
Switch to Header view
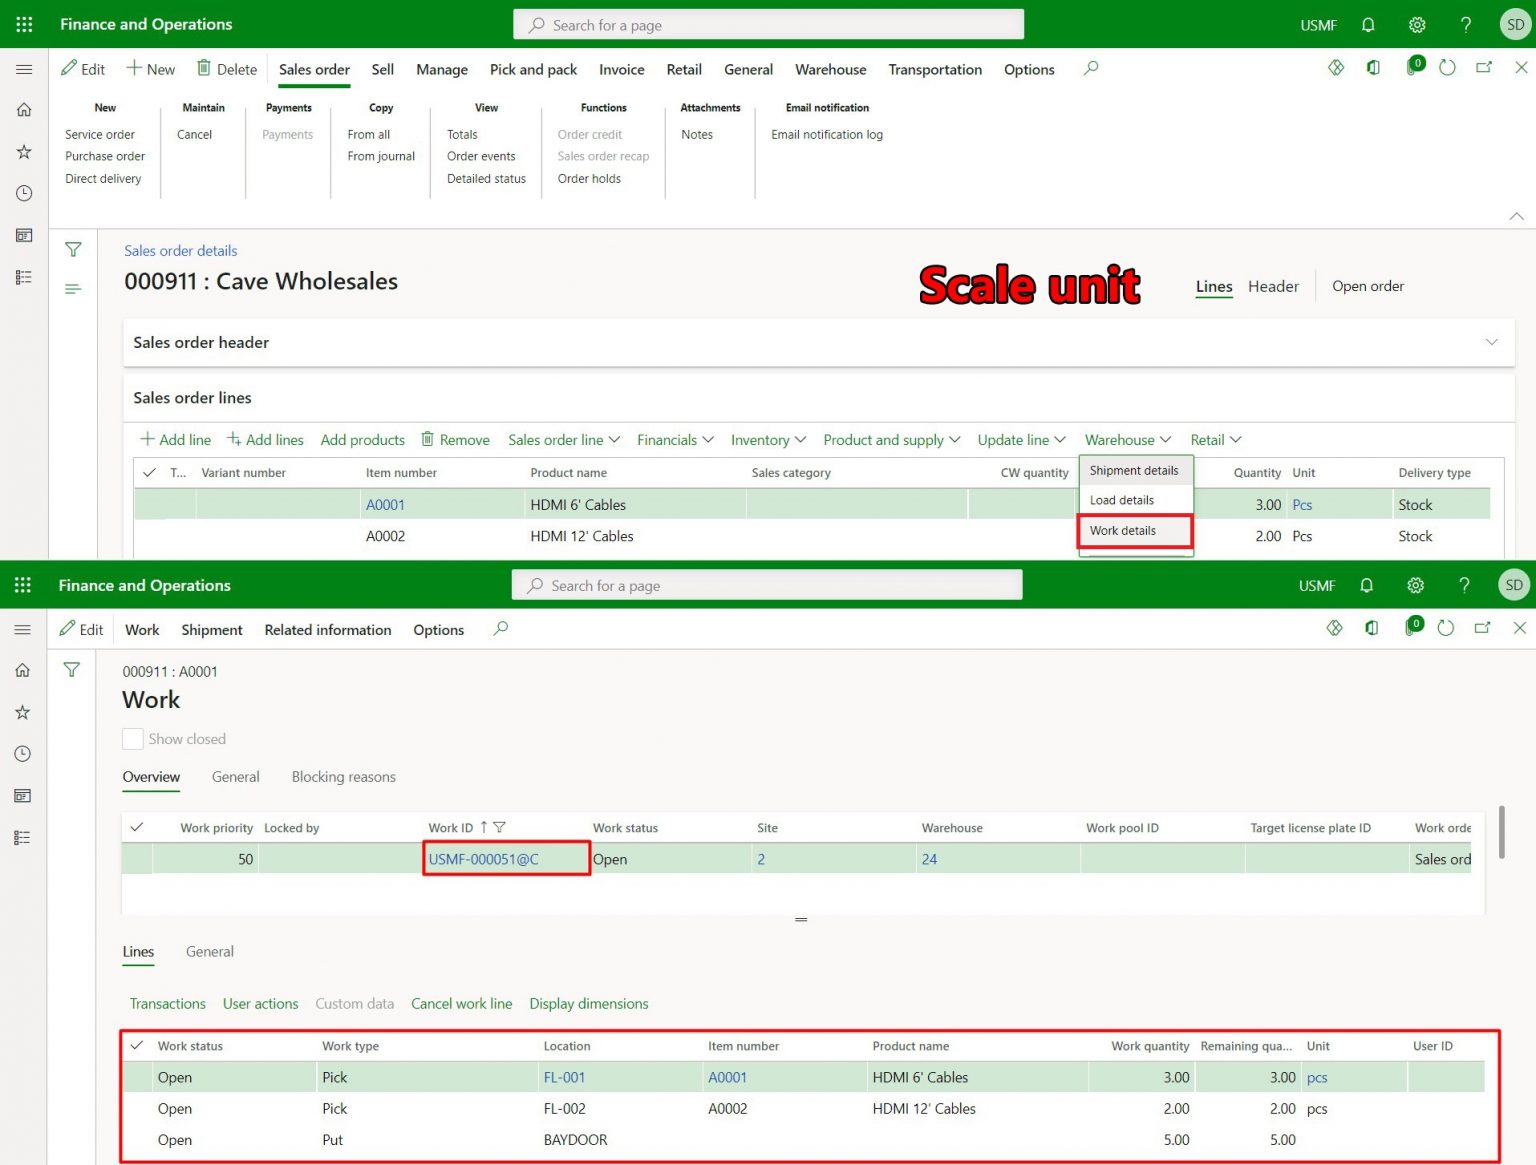point(1273,286)
